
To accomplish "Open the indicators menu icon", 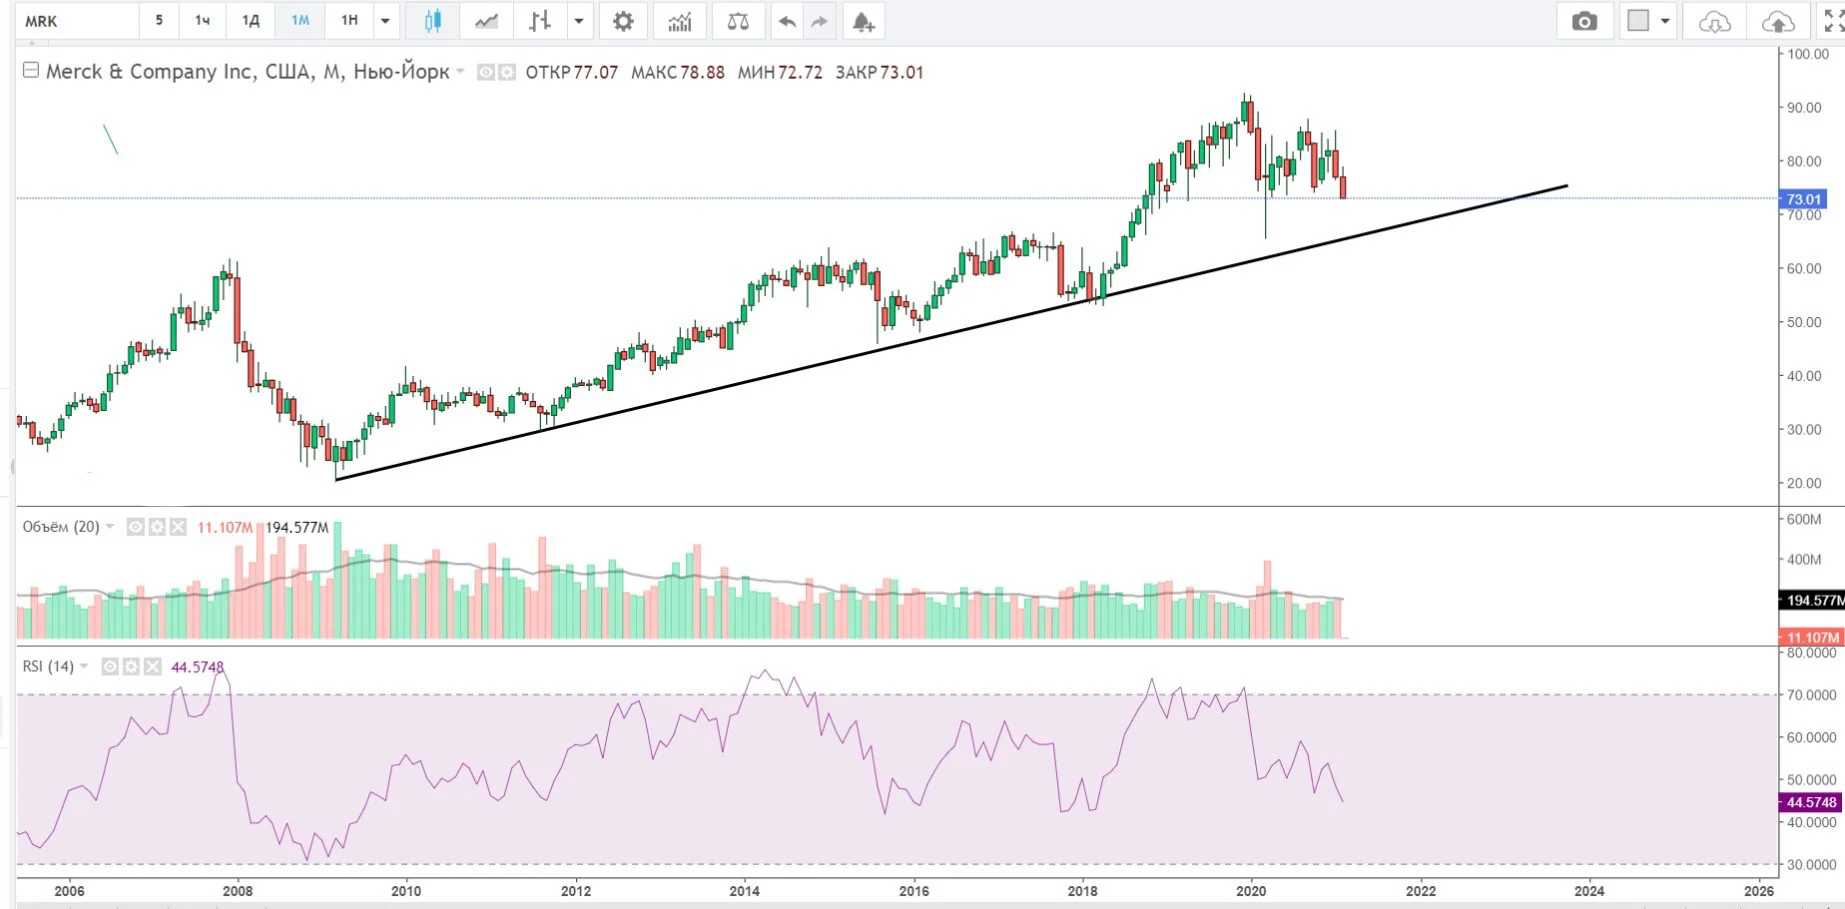I will (680, 21).
